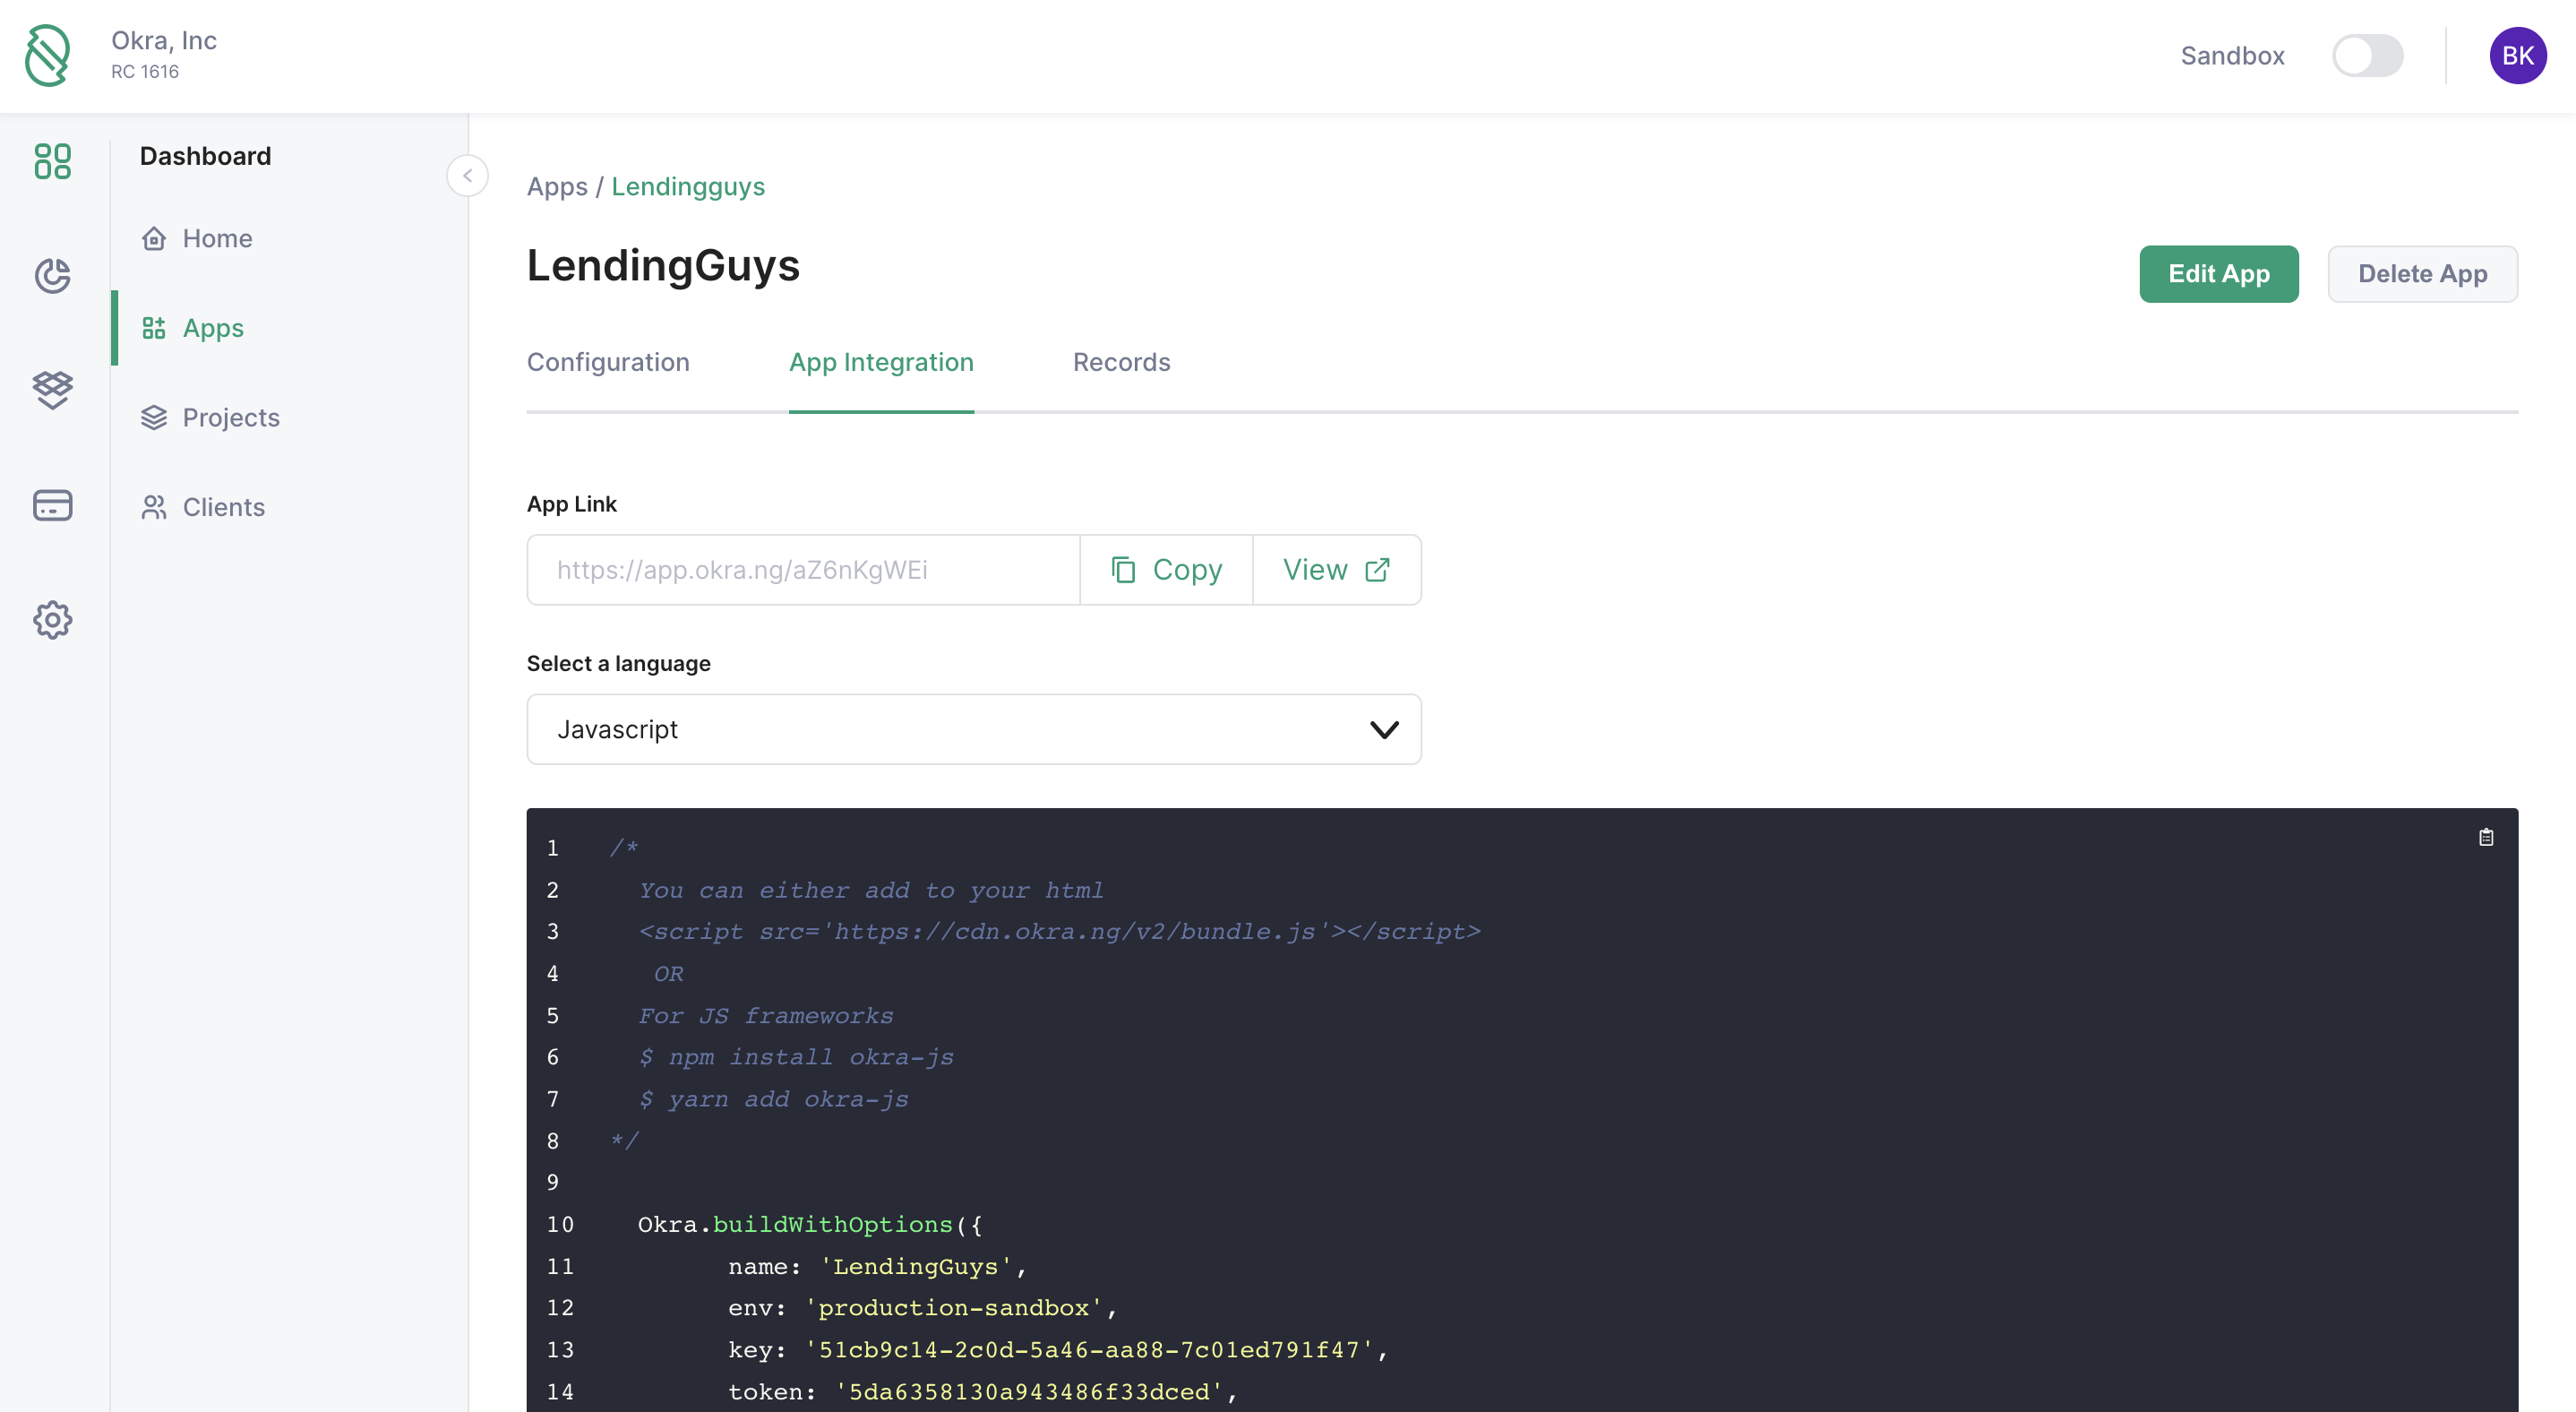The width and height of the screenshot is (2576, 1412).
Task: Copy code with the clipboard icon
Action: tap(2486, 838)
